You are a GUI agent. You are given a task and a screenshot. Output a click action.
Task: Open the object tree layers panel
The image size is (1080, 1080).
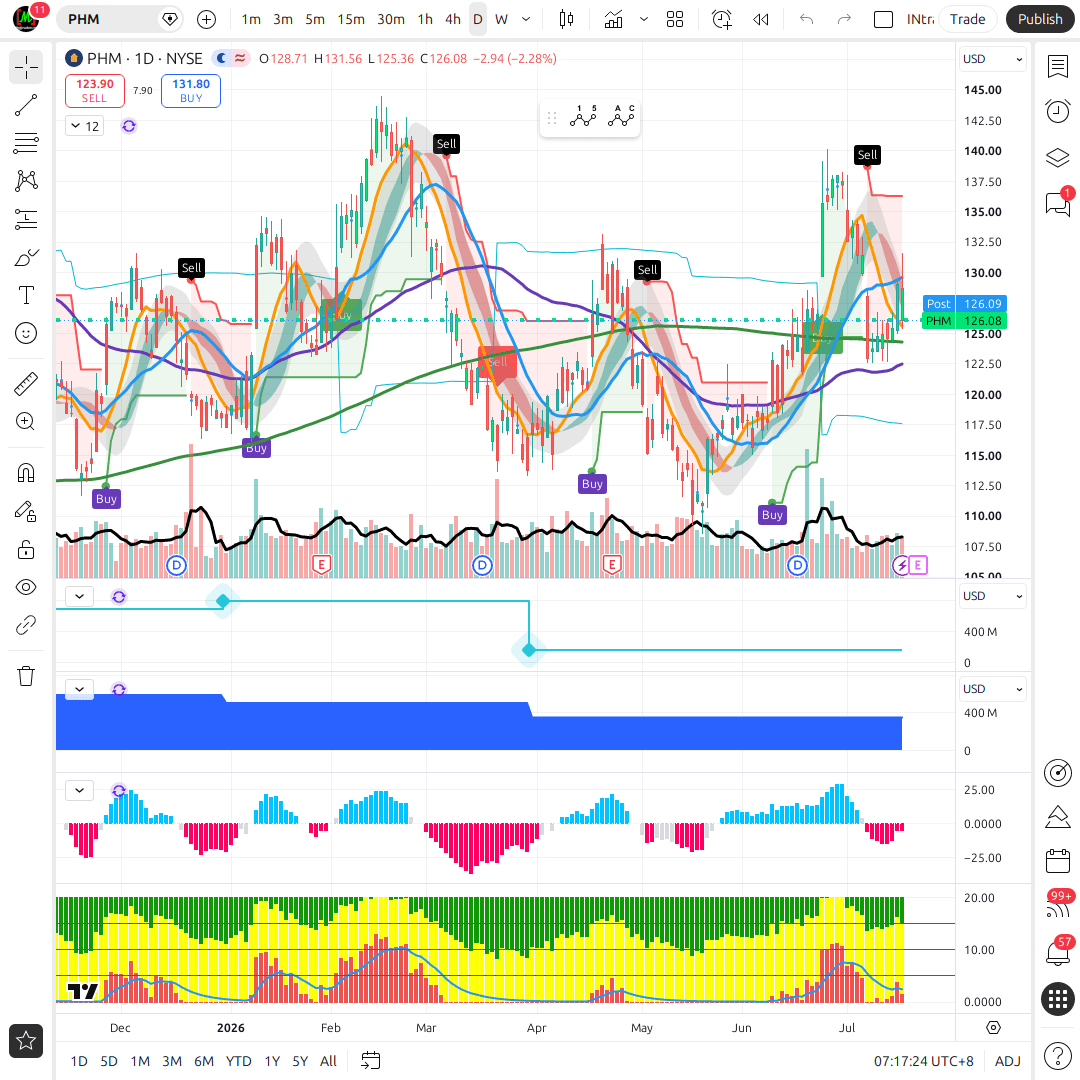pos(1058,158)
